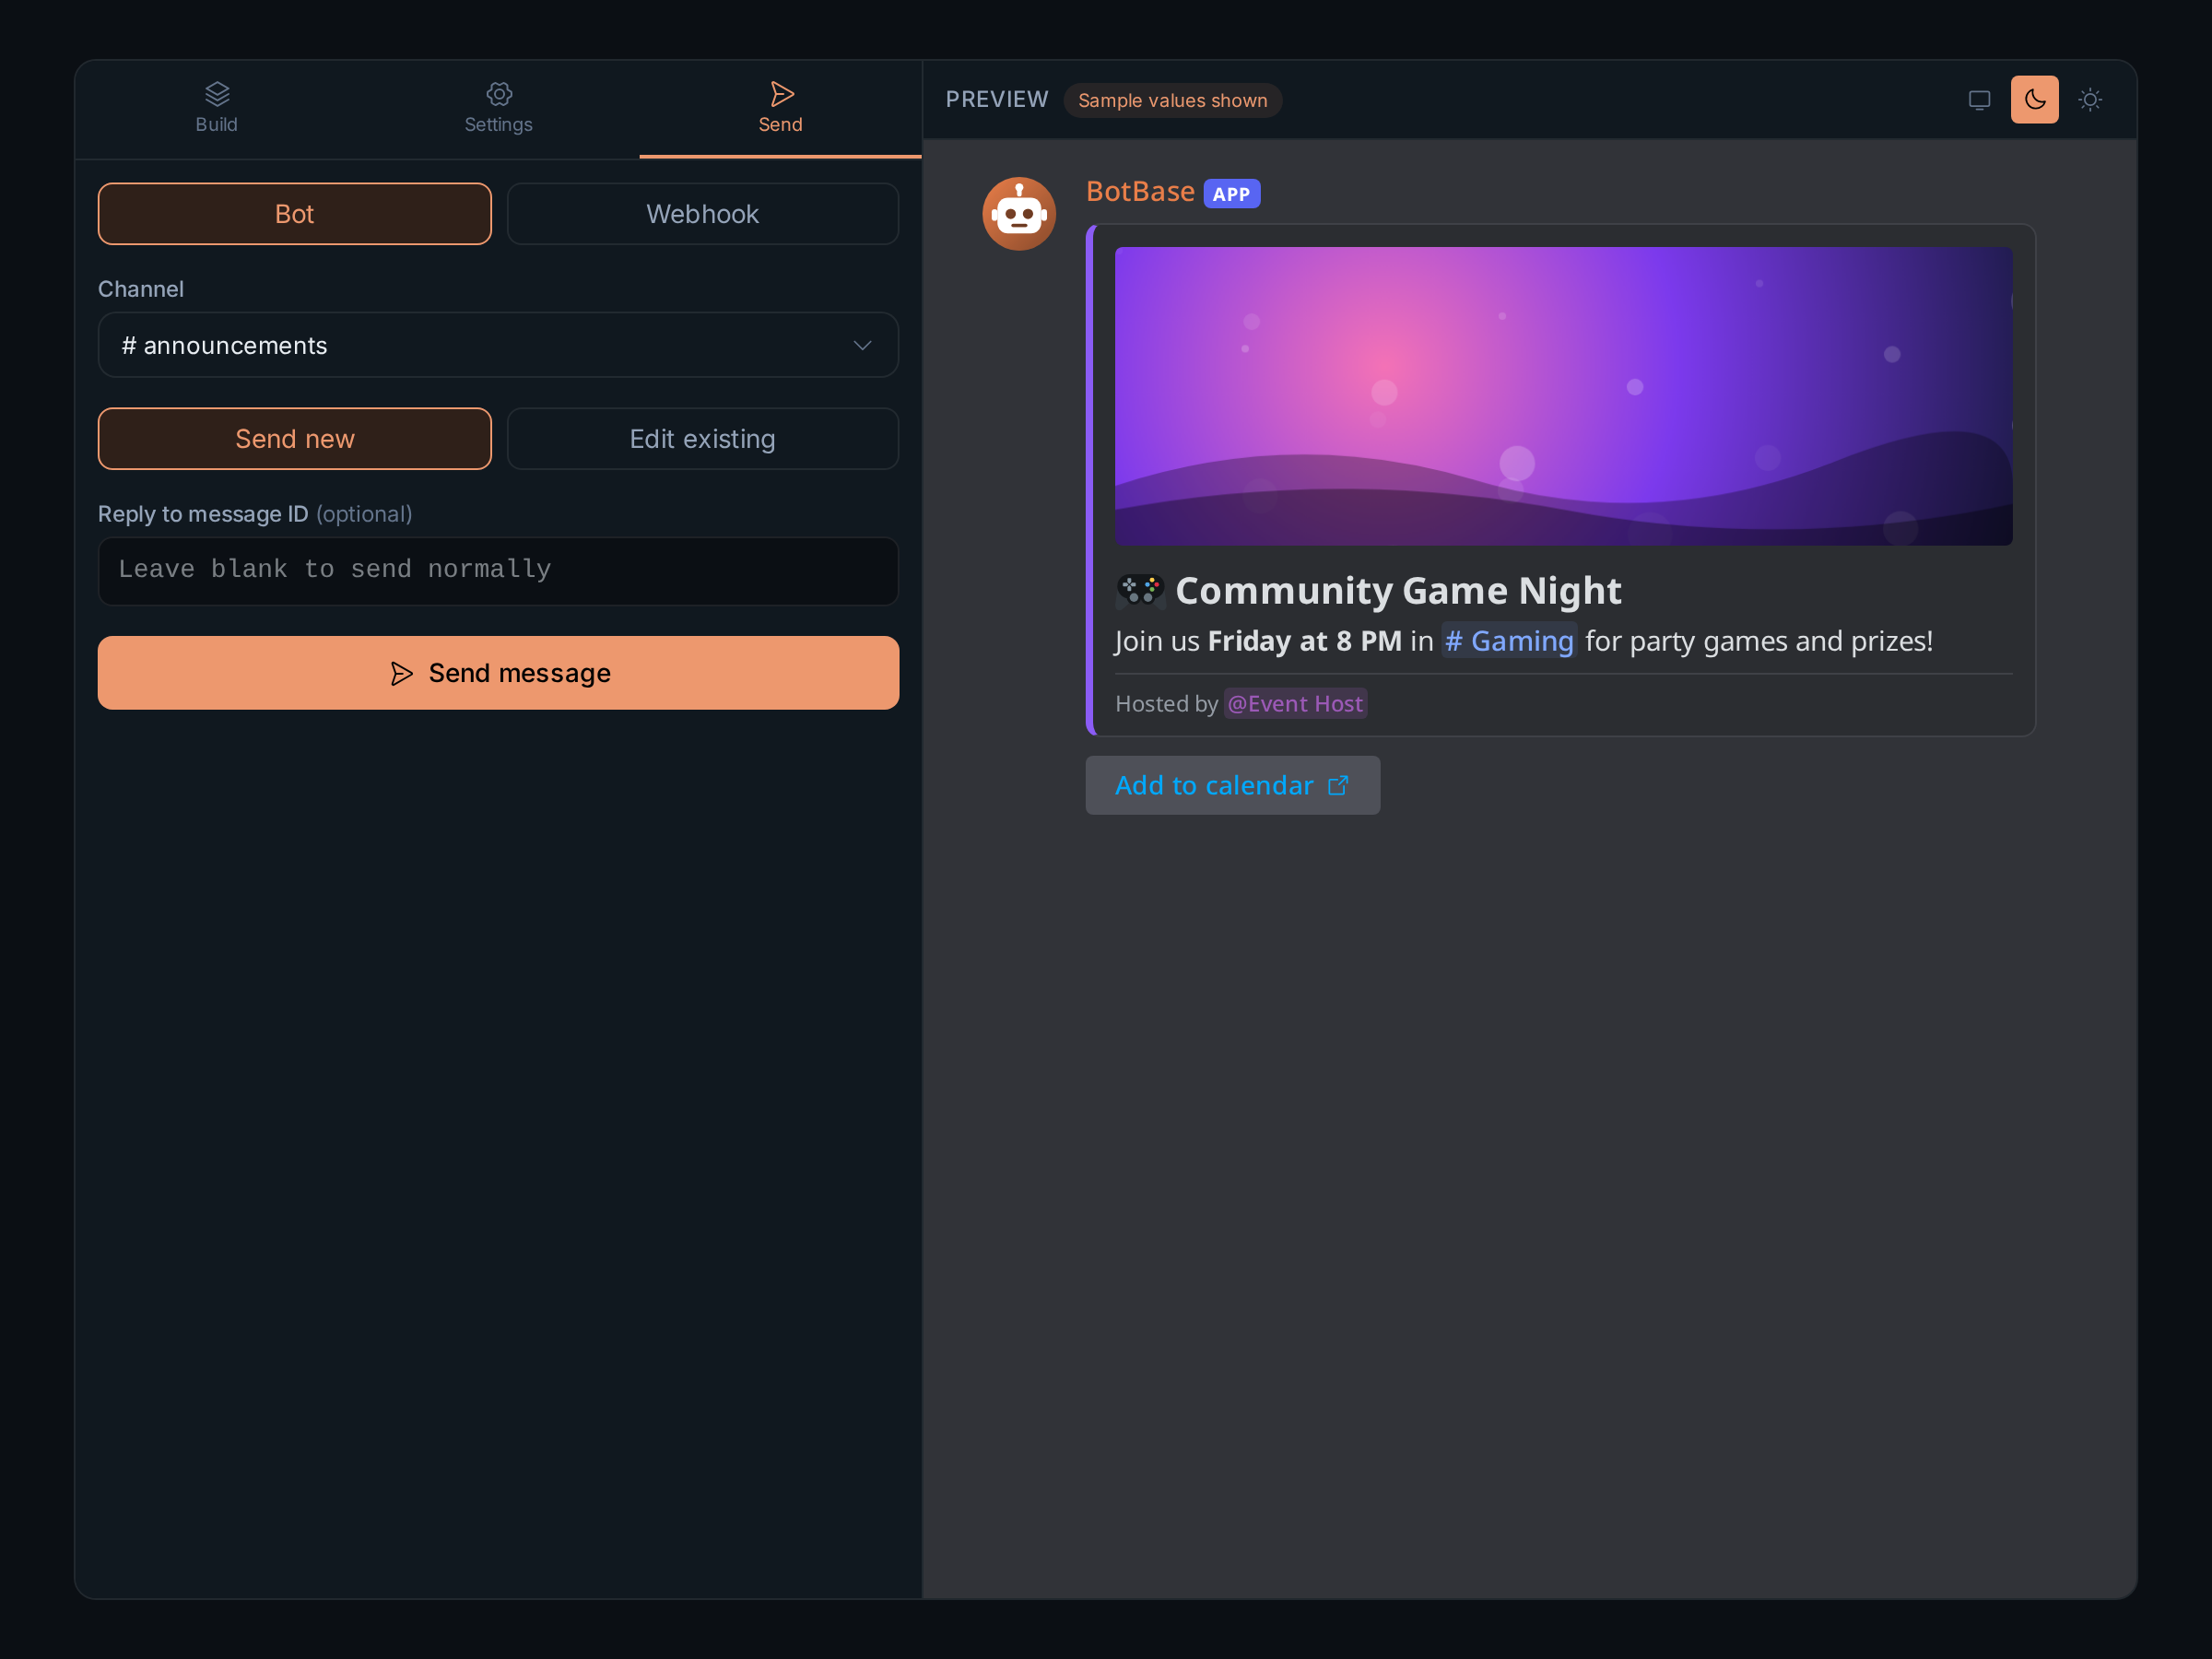Switch preview to system display theme
Image resolution: width=2212 pixels, height=1659 pixels.
point(1979,100)
